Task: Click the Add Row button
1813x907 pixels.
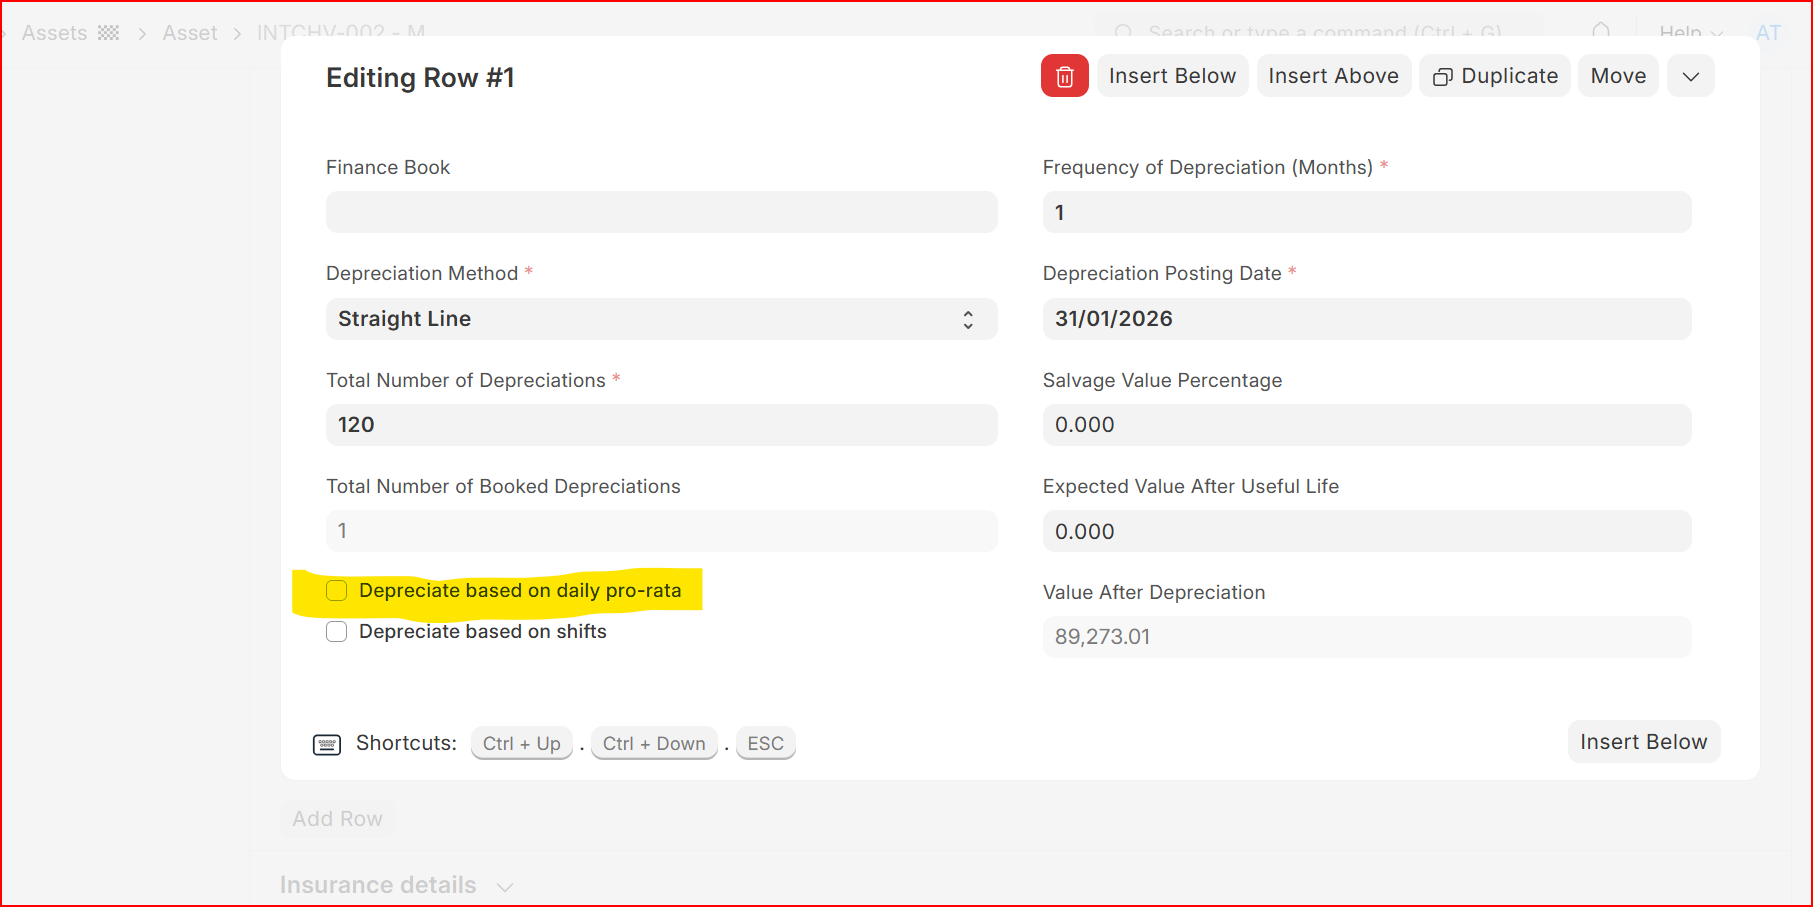Action: click(x=337, y=818)
